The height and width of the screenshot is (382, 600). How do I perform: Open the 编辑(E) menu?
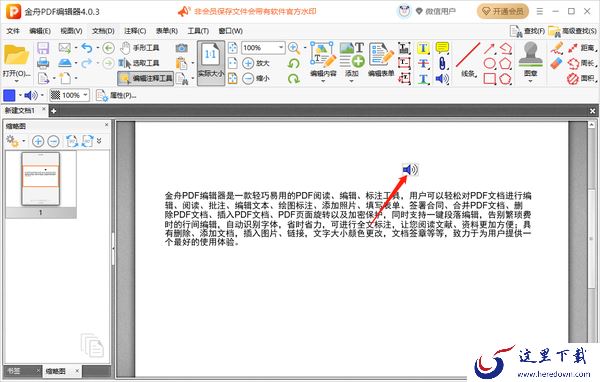40,31
